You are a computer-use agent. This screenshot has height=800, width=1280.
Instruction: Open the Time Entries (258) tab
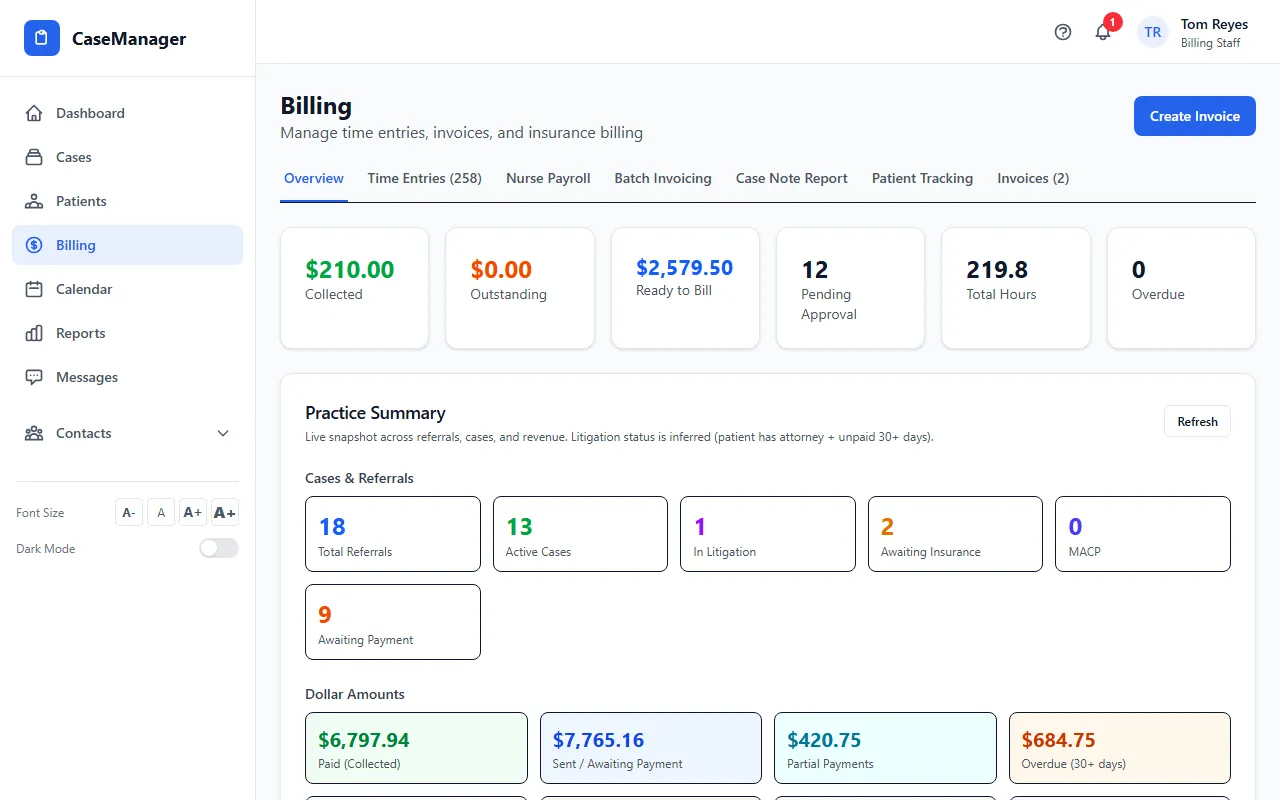coord(425,179)
